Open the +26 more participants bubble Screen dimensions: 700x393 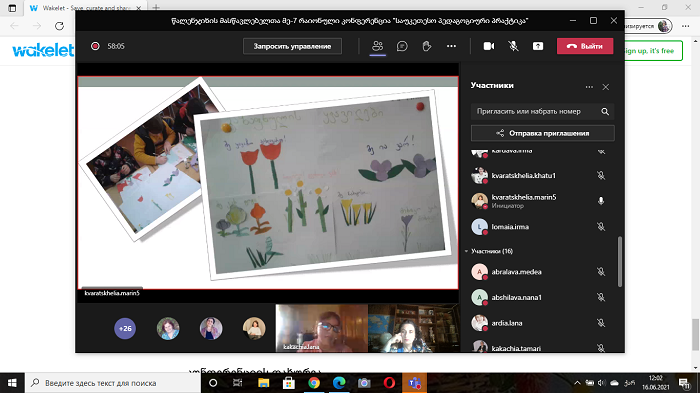125,329
